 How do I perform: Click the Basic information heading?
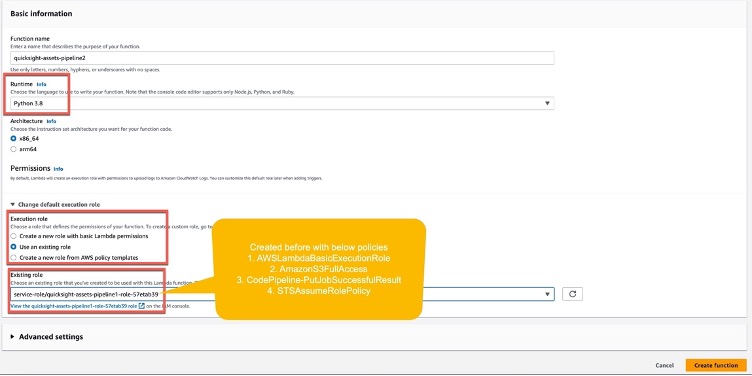pyautogui.click(x=41, y=14)
